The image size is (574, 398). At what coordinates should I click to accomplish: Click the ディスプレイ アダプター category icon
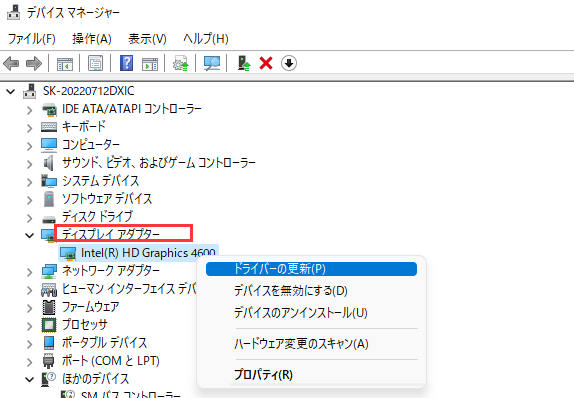tap(48, 235)
